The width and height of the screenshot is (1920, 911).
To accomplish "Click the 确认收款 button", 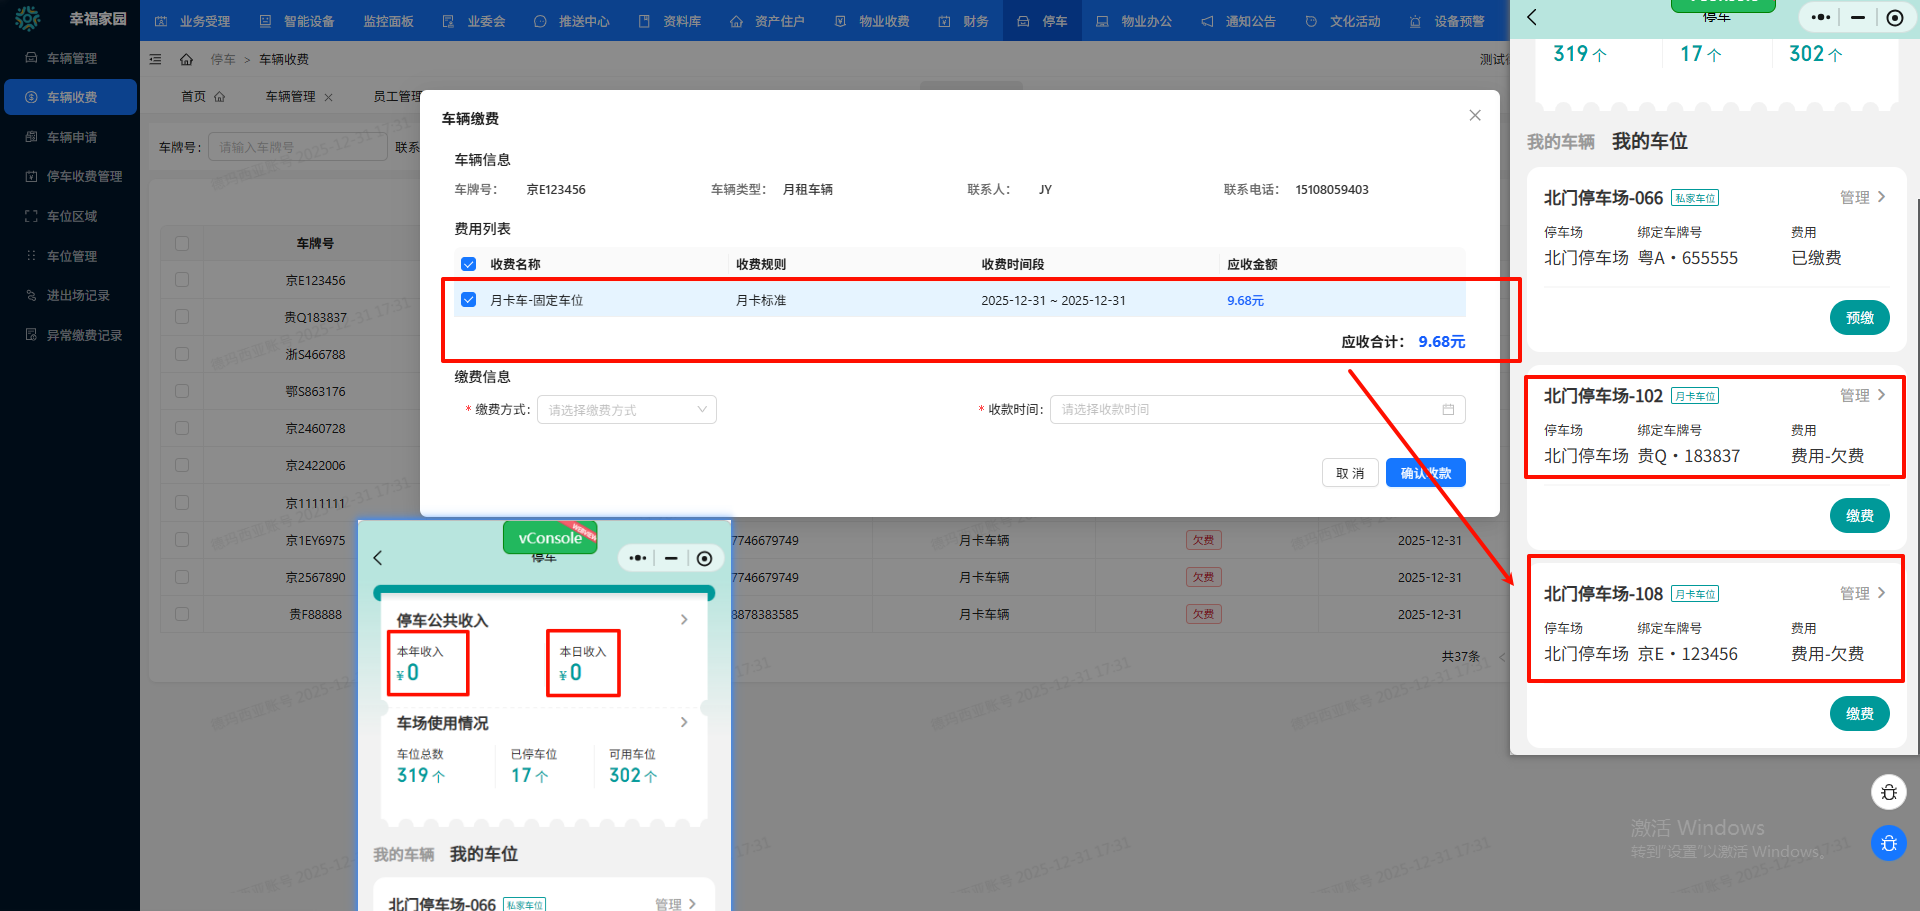I will 1425,473.
